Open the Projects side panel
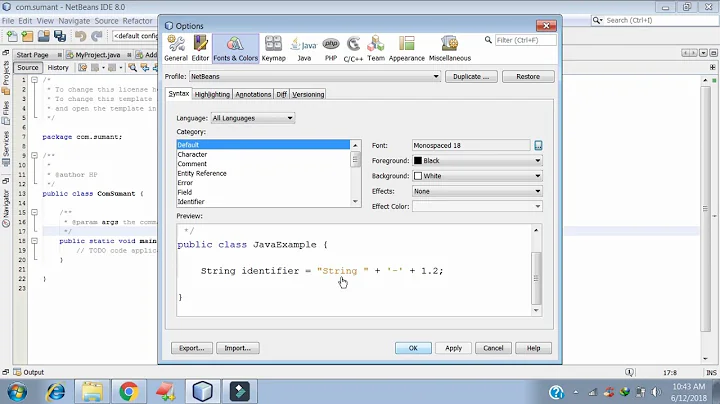 click(6, 77)
